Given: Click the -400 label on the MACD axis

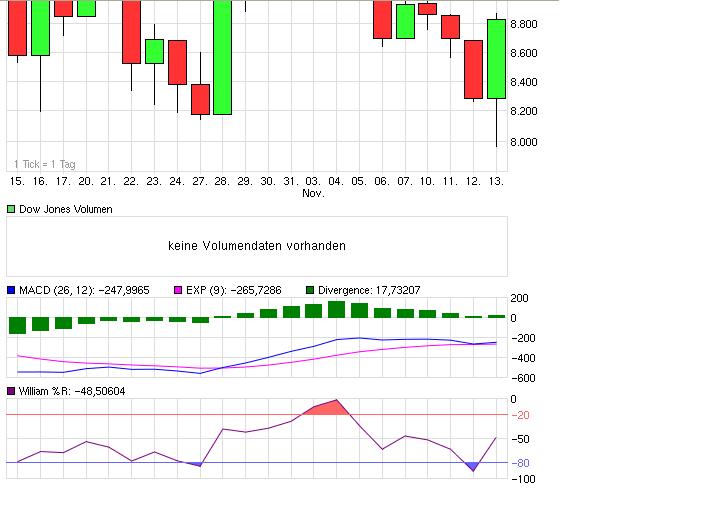Looking at the screenshot, I should click(x=523, y=358).
